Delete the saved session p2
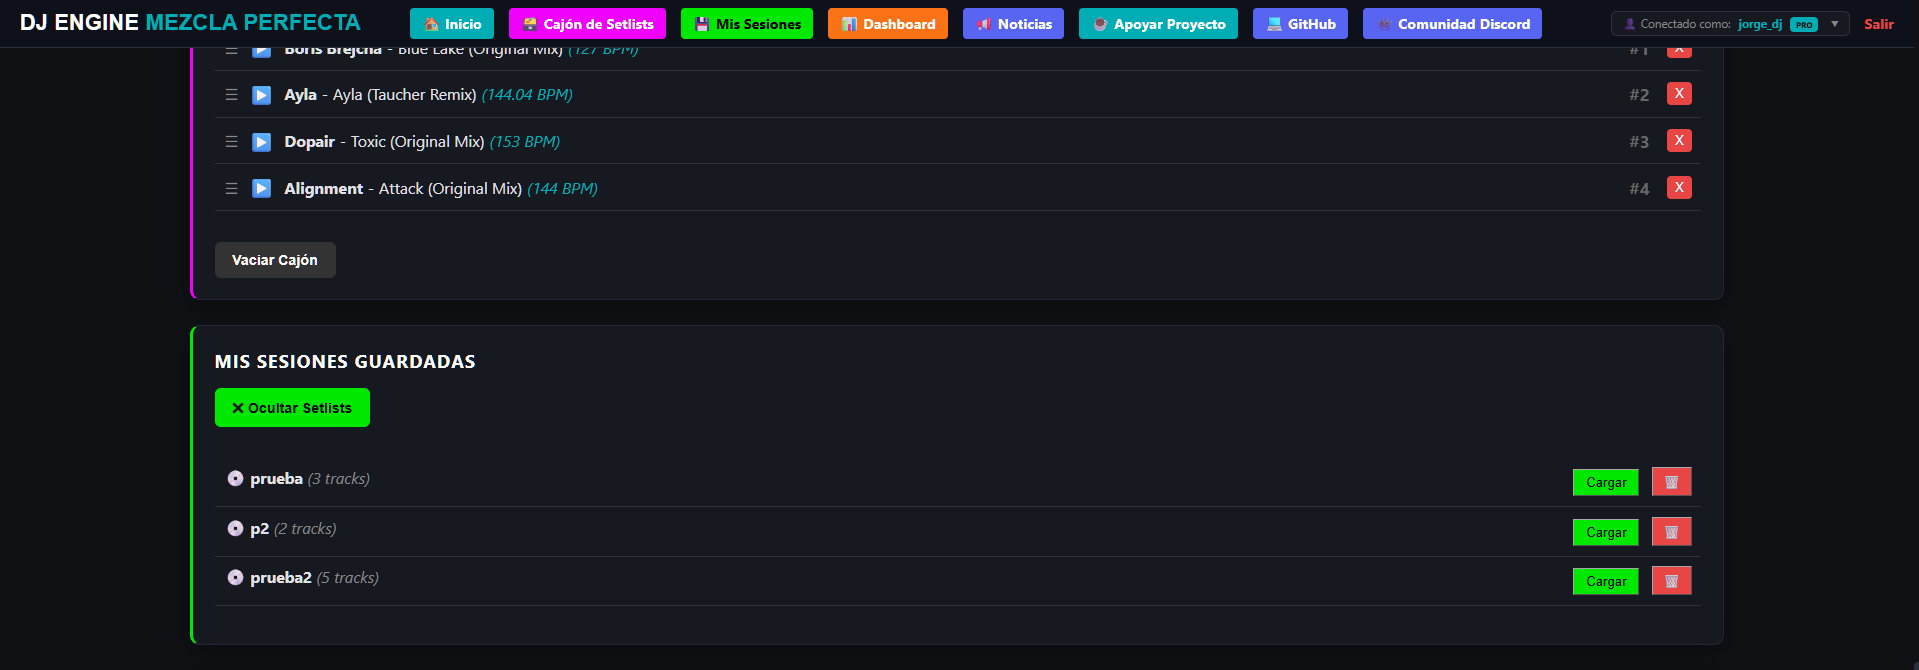This screenshot has height=670, width=1919. (1671, 532)
